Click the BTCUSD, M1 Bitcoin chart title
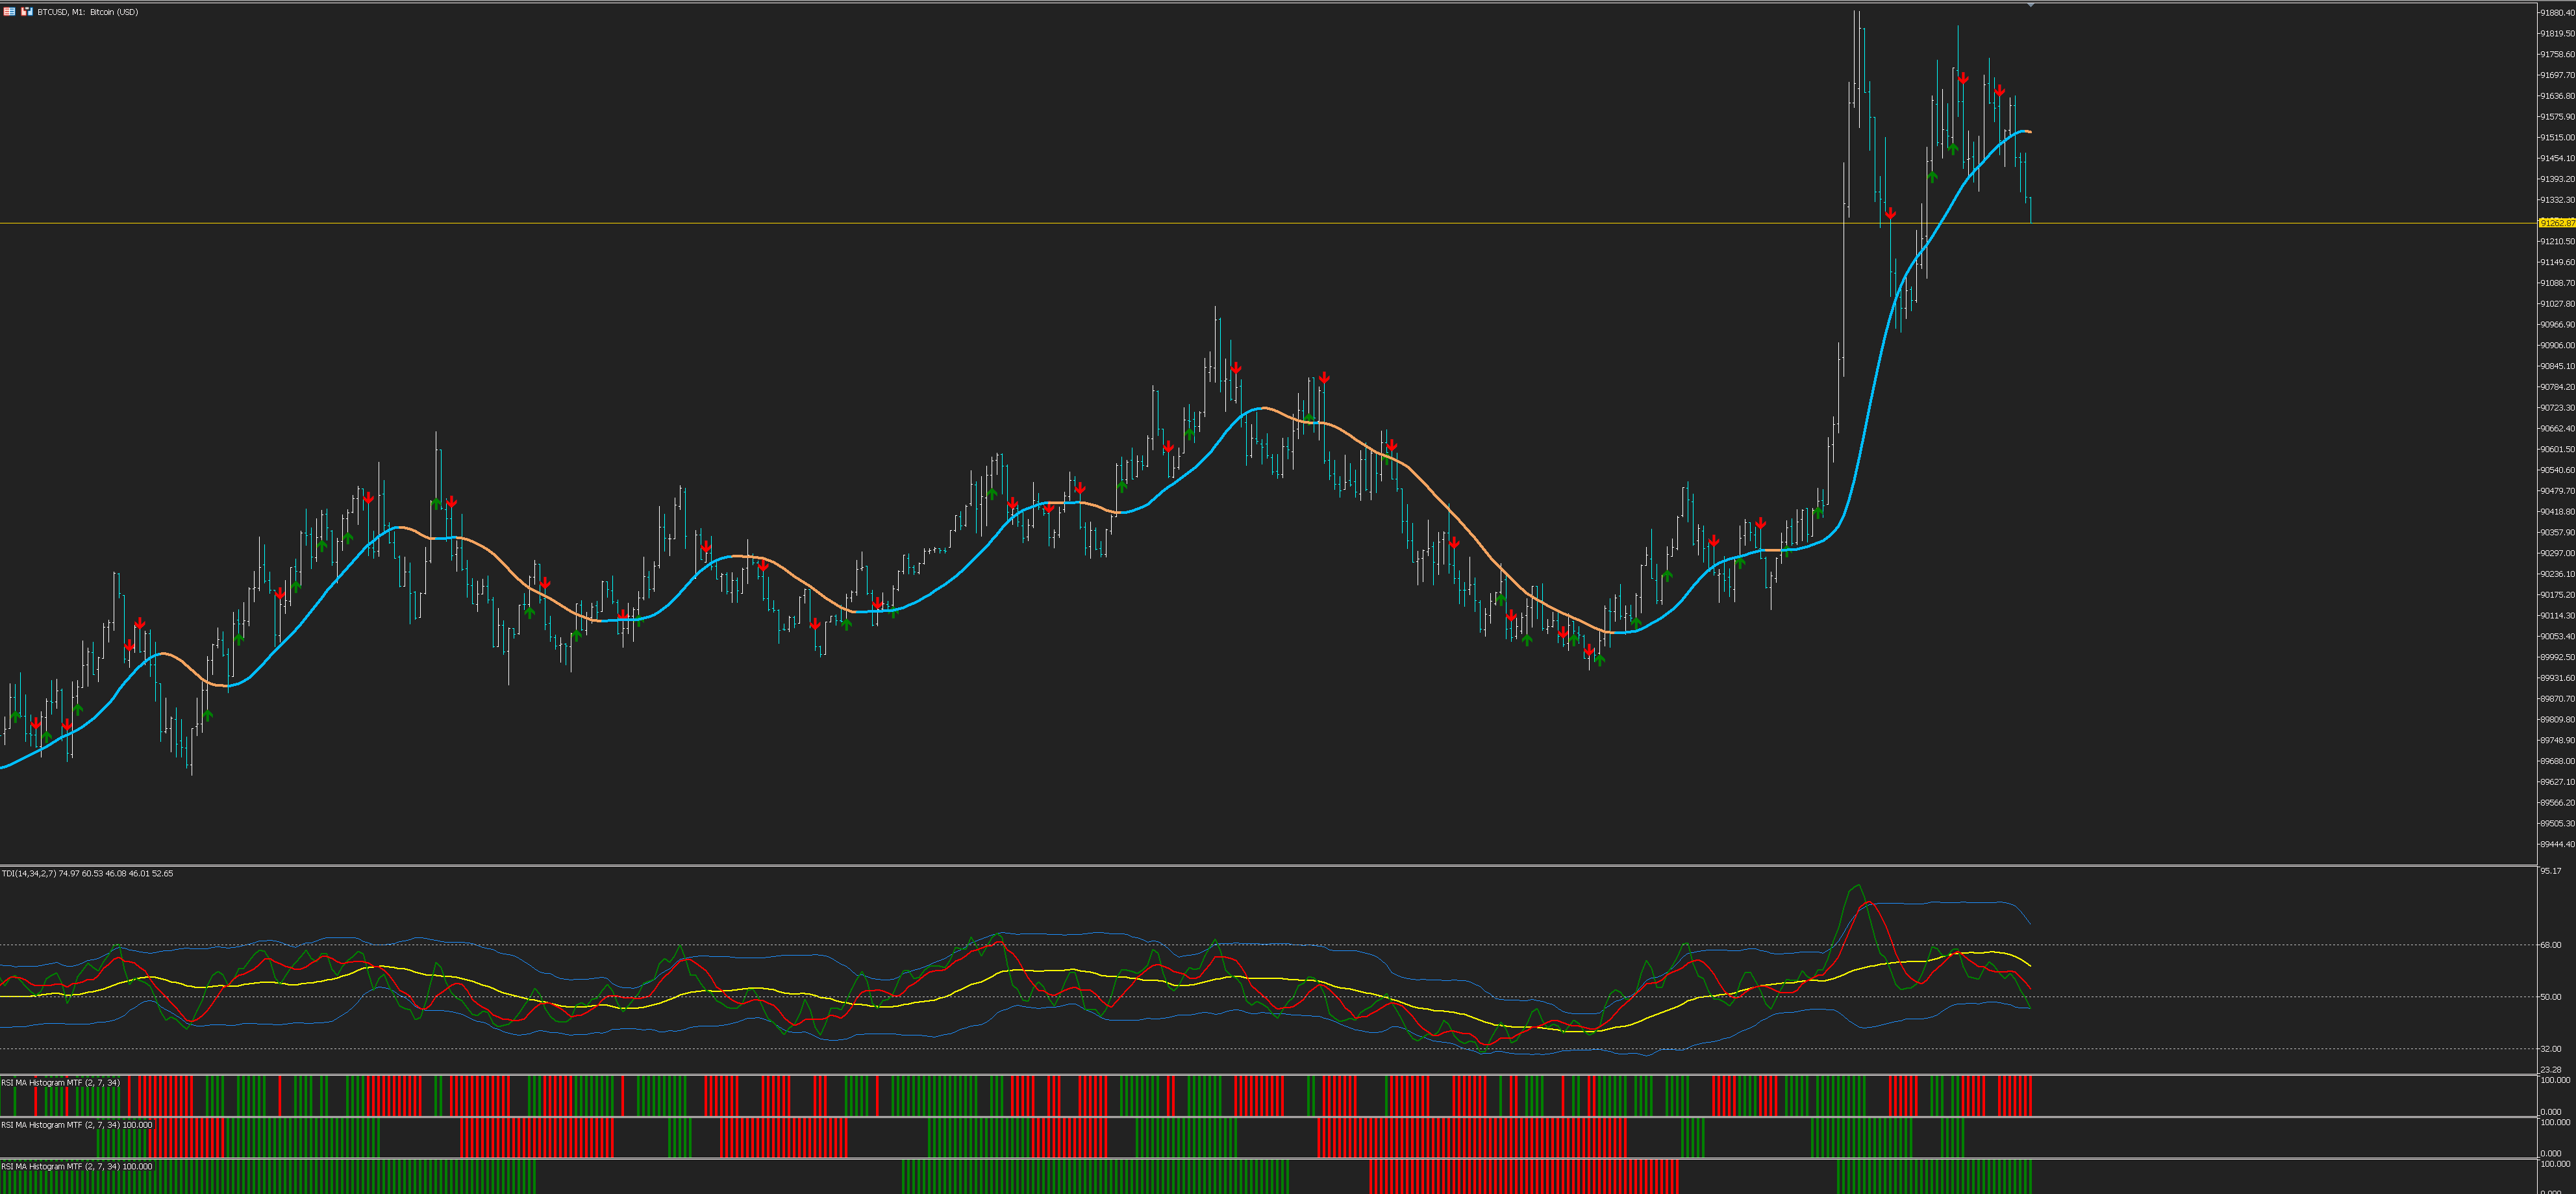The height and width of the screenshot is (1194, 2576). point(88,12)
